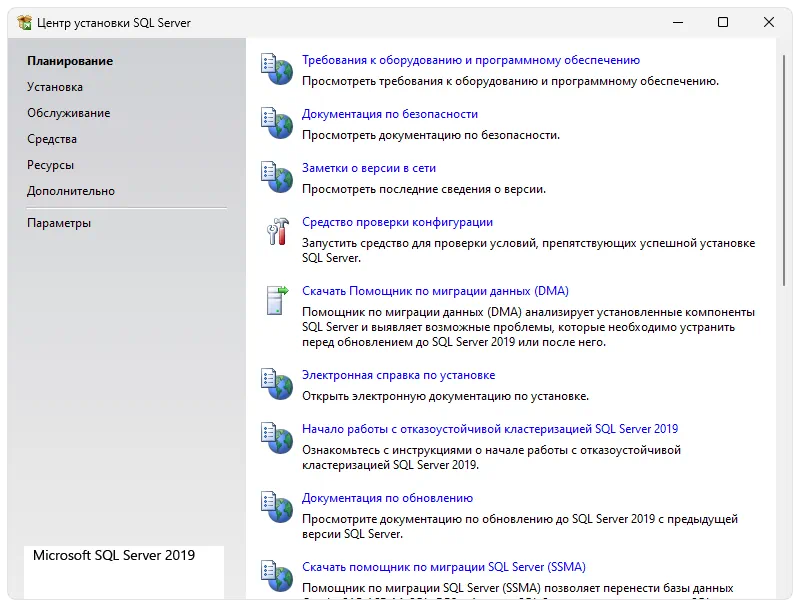Click Скачать Помощник по миграции данных (DMA)
799x609 pixels.
coord(435,291)
